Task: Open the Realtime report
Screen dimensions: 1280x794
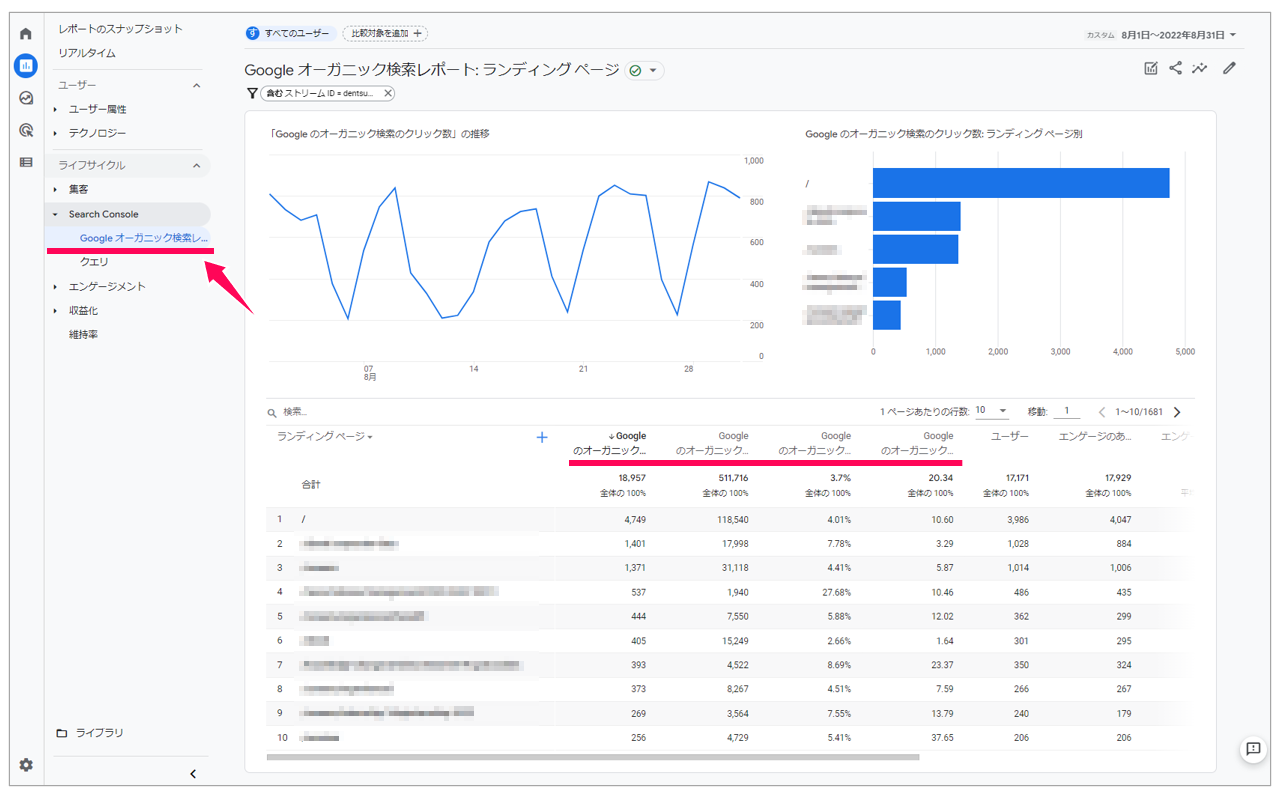Action: (87, 53)
